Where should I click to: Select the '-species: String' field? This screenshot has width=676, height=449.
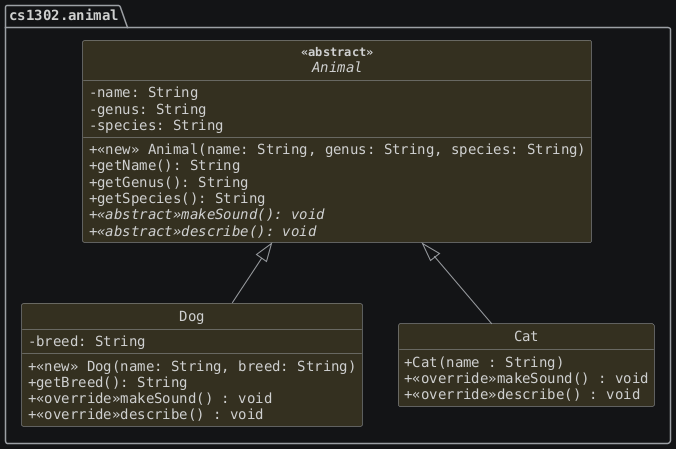click(156, 126)
